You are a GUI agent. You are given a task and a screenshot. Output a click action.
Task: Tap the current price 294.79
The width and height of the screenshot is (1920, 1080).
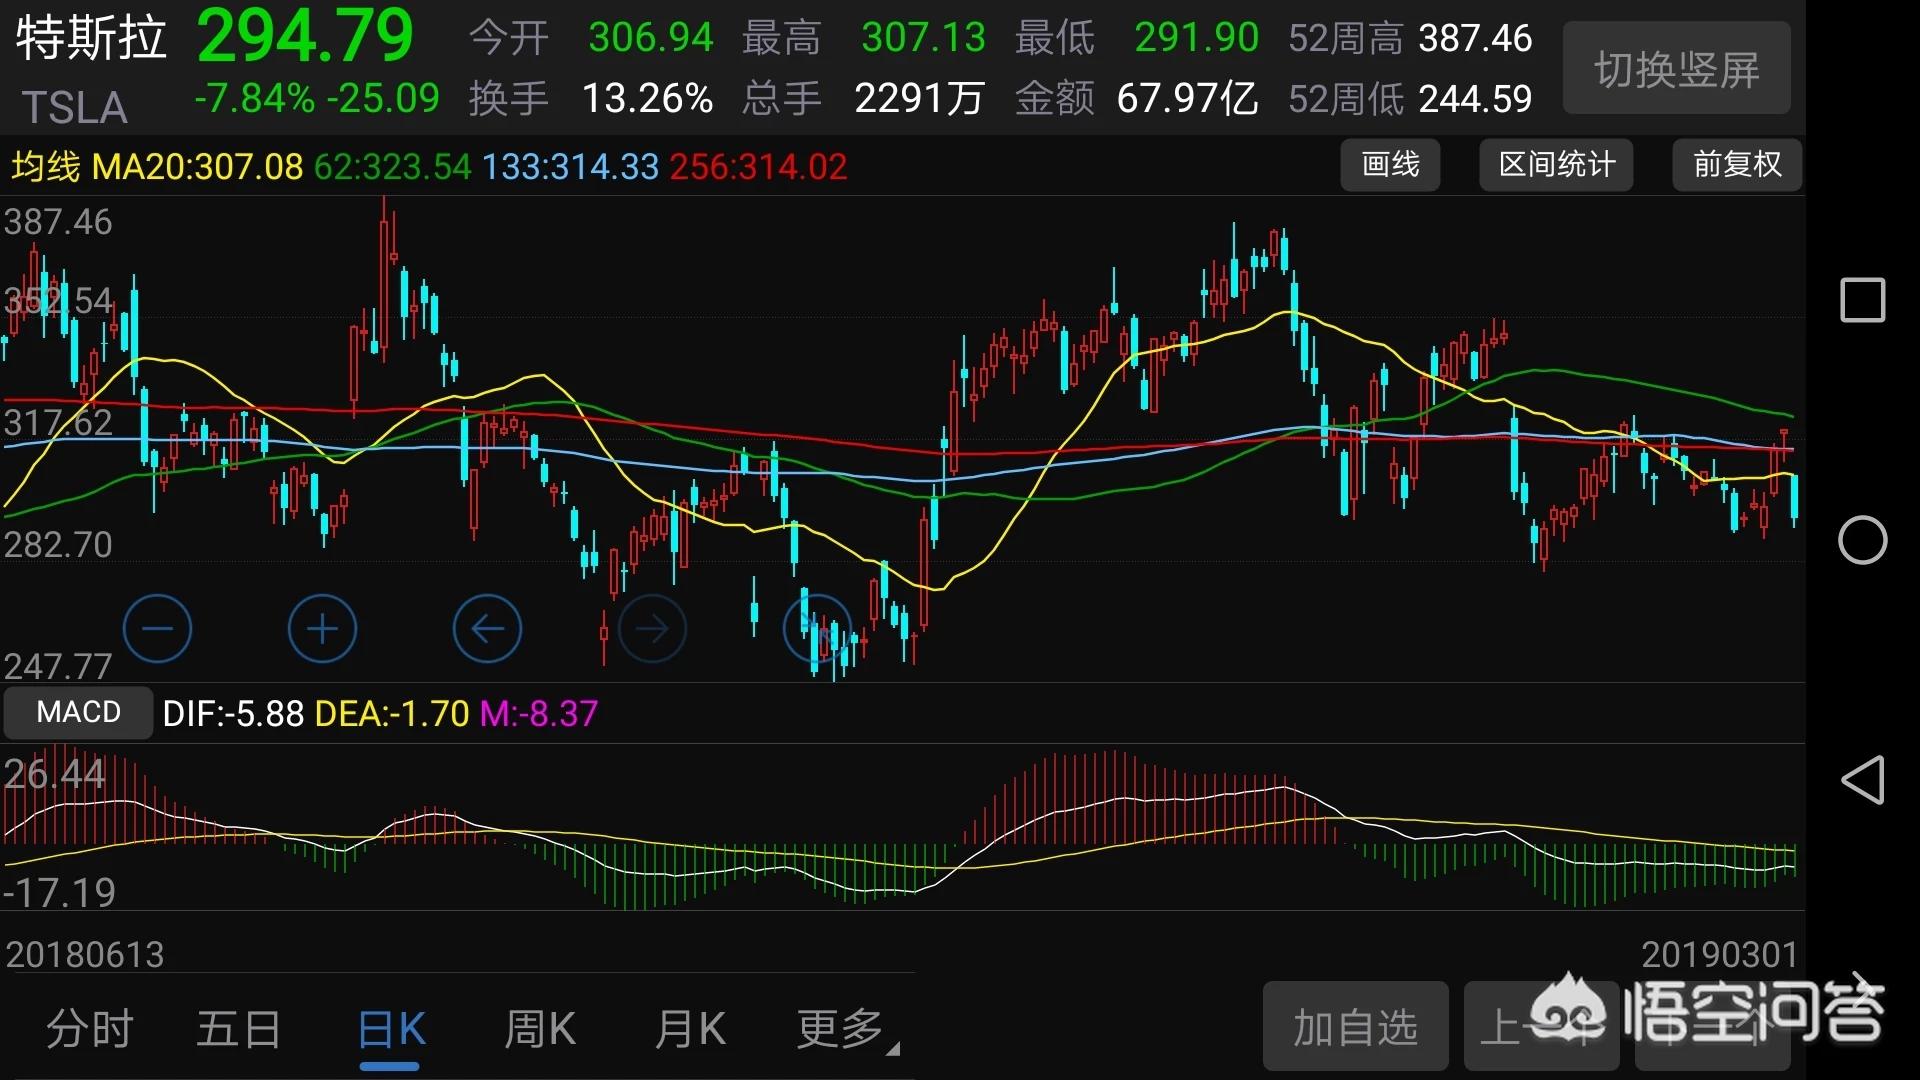point(305,36)
